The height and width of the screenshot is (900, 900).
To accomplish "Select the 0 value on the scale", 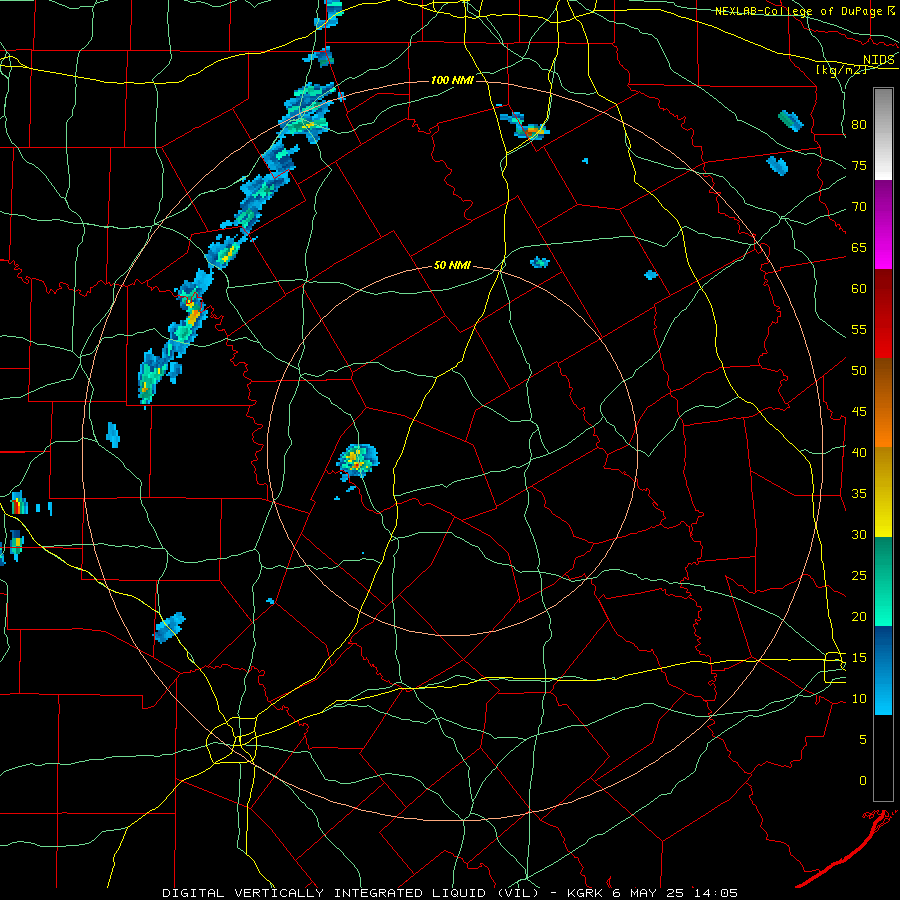I will coord(862,781).
